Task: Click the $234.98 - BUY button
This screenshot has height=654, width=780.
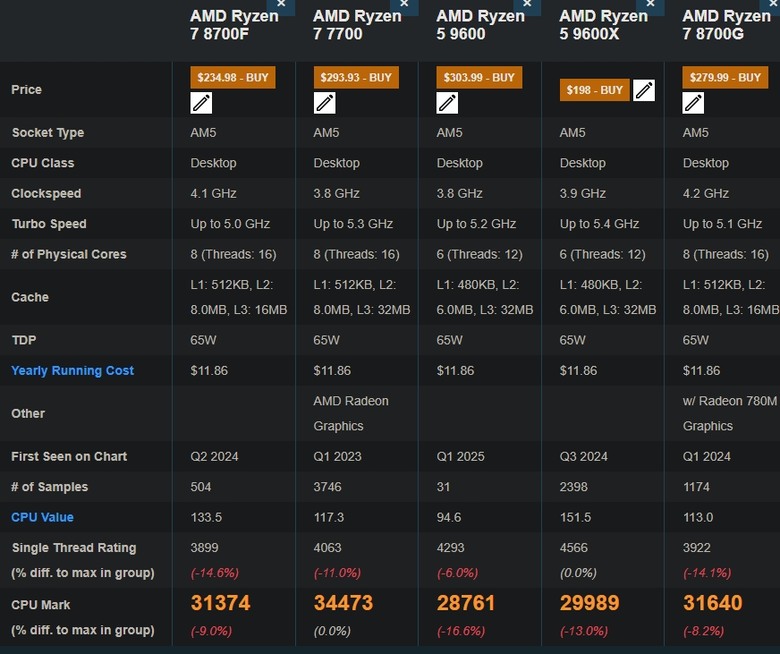Action: click(233, 78)
